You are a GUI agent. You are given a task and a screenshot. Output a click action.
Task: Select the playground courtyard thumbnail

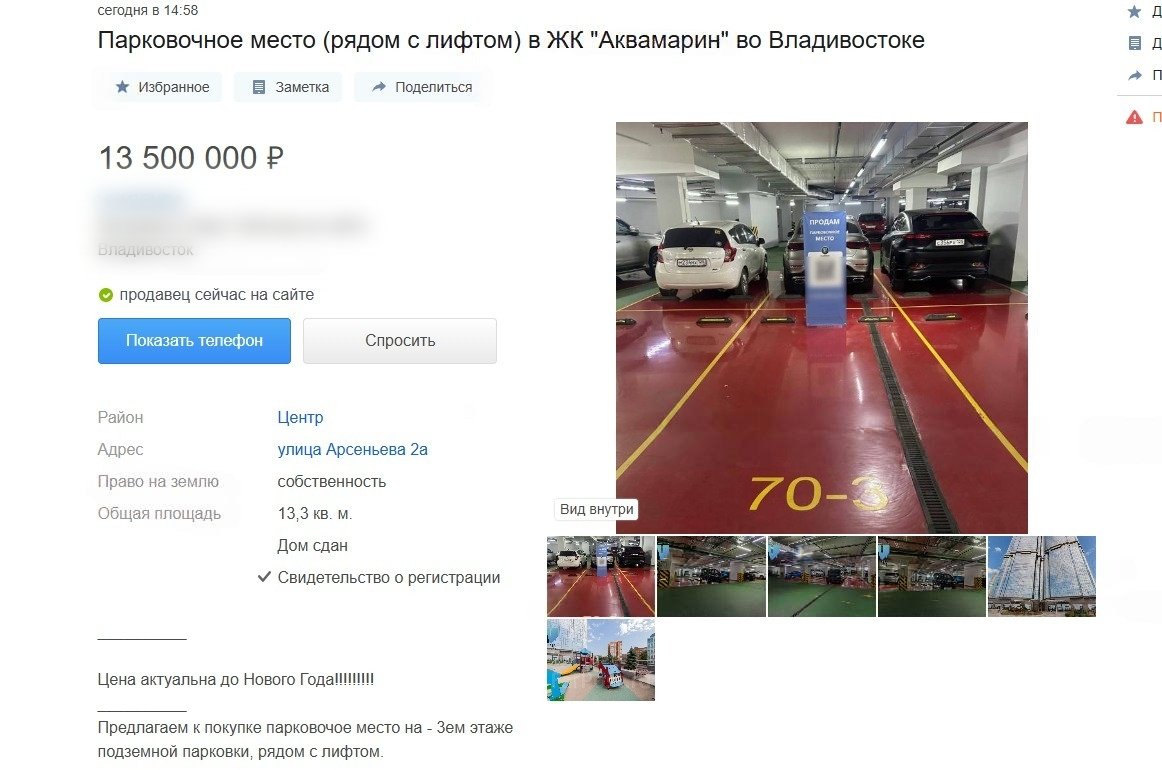coord(601,660)
